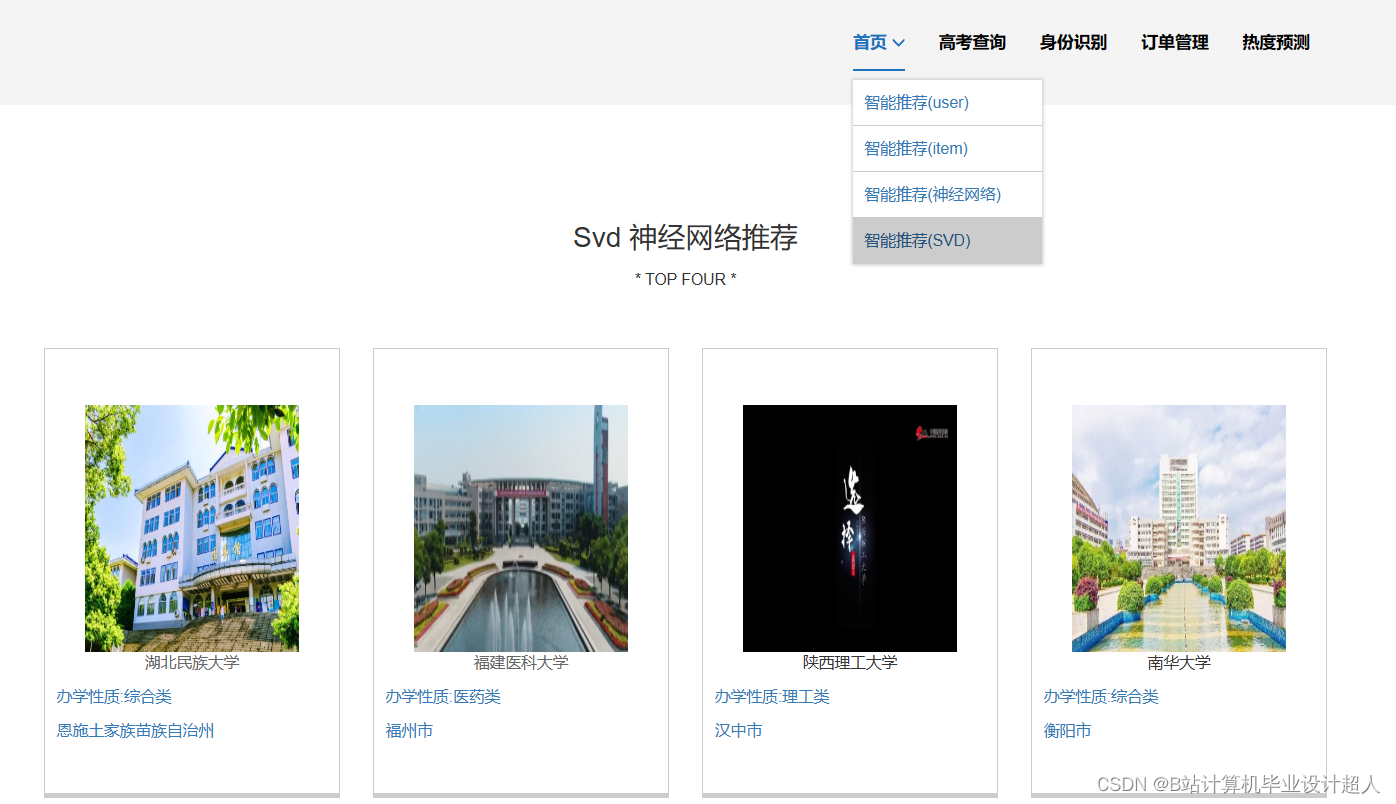Choose 智能推荐(user) from the dropdown
Screen dimensions: 1396x804
pyautogui.click(x=947, y=103)
